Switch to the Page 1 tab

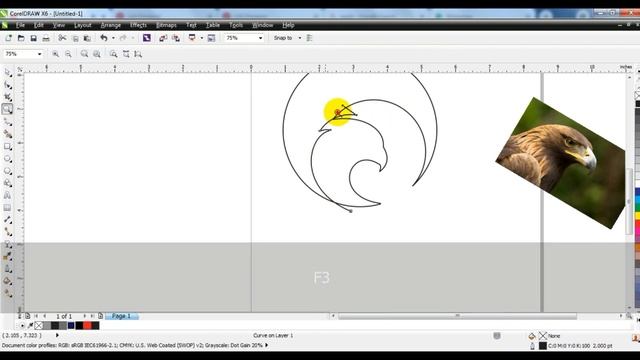[122, 316]
